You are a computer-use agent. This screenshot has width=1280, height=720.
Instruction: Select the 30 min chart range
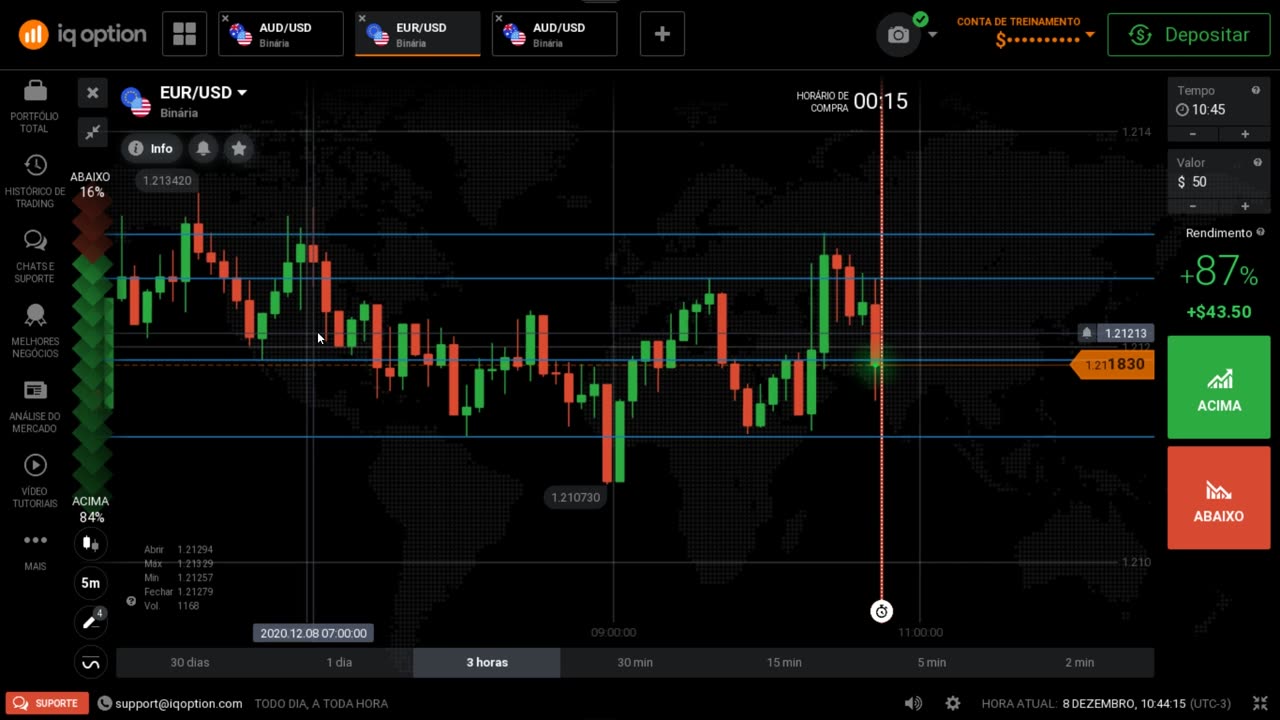click(635, 662)
